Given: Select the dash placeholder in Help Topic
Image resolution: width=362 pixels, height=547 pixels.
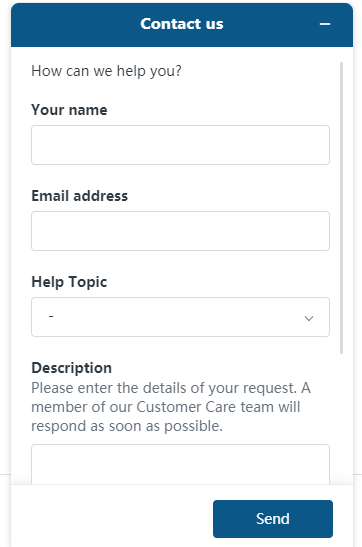Looking at the screenshot, I should (51, 316).
